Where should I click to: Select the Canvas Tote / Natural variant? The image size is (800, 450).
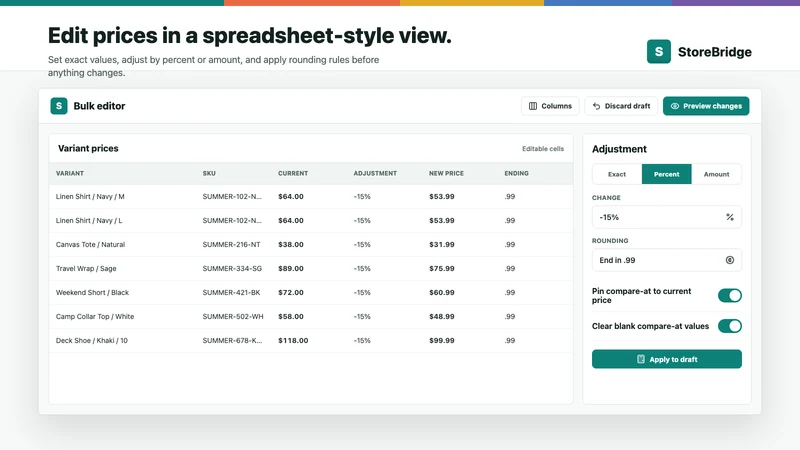(90, 244)
